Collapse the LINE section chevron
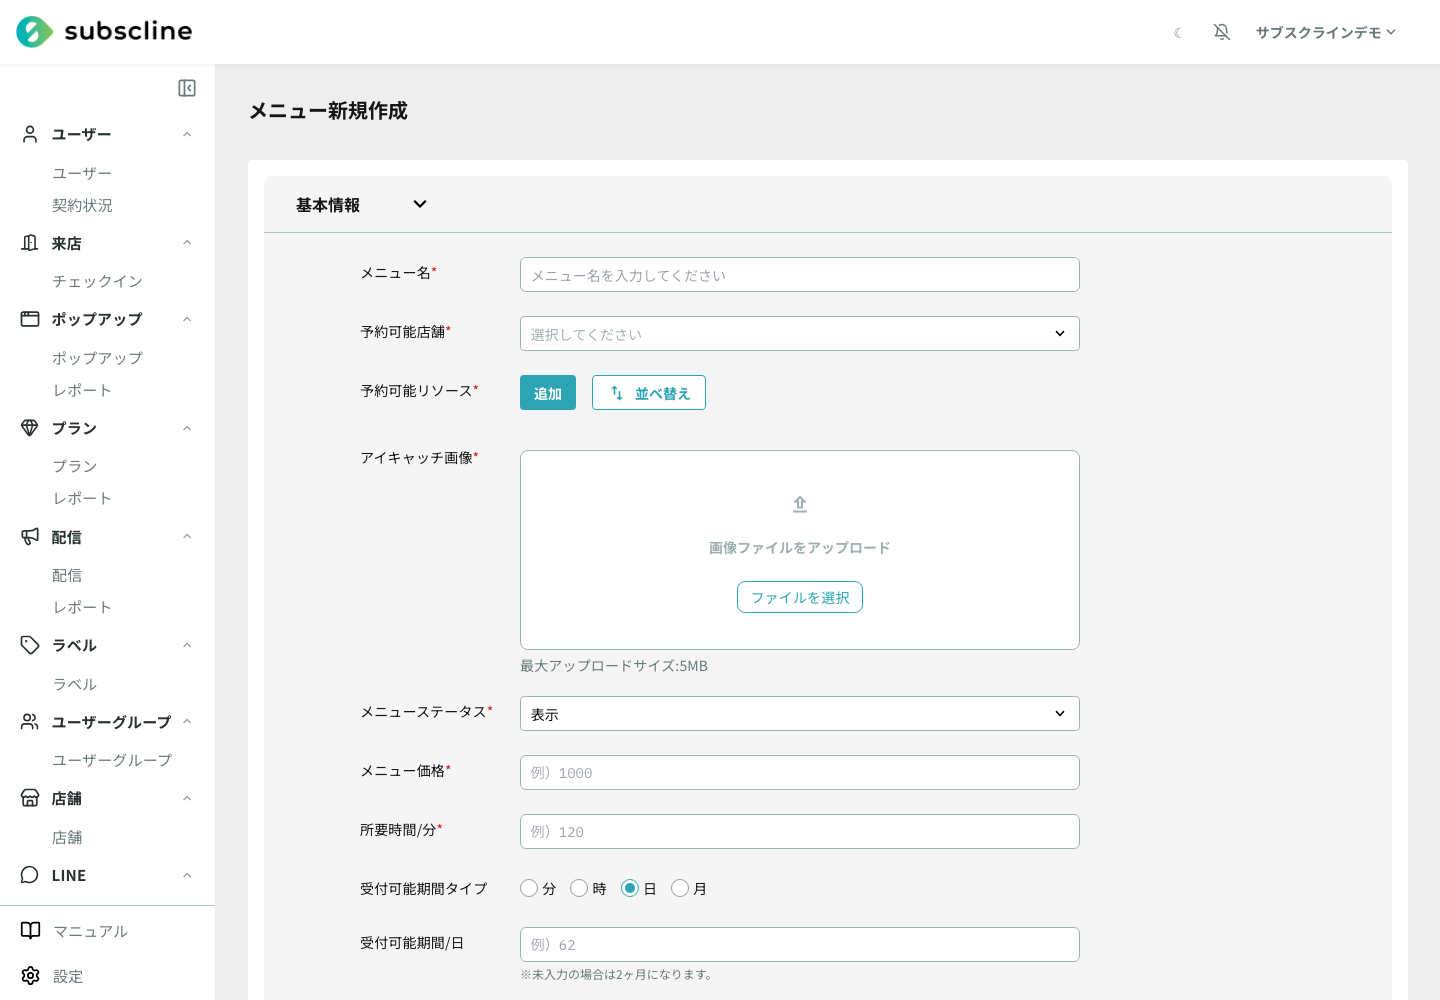Image resolution: width=1440 pixels, height=1000 pixels. [187, 875]
